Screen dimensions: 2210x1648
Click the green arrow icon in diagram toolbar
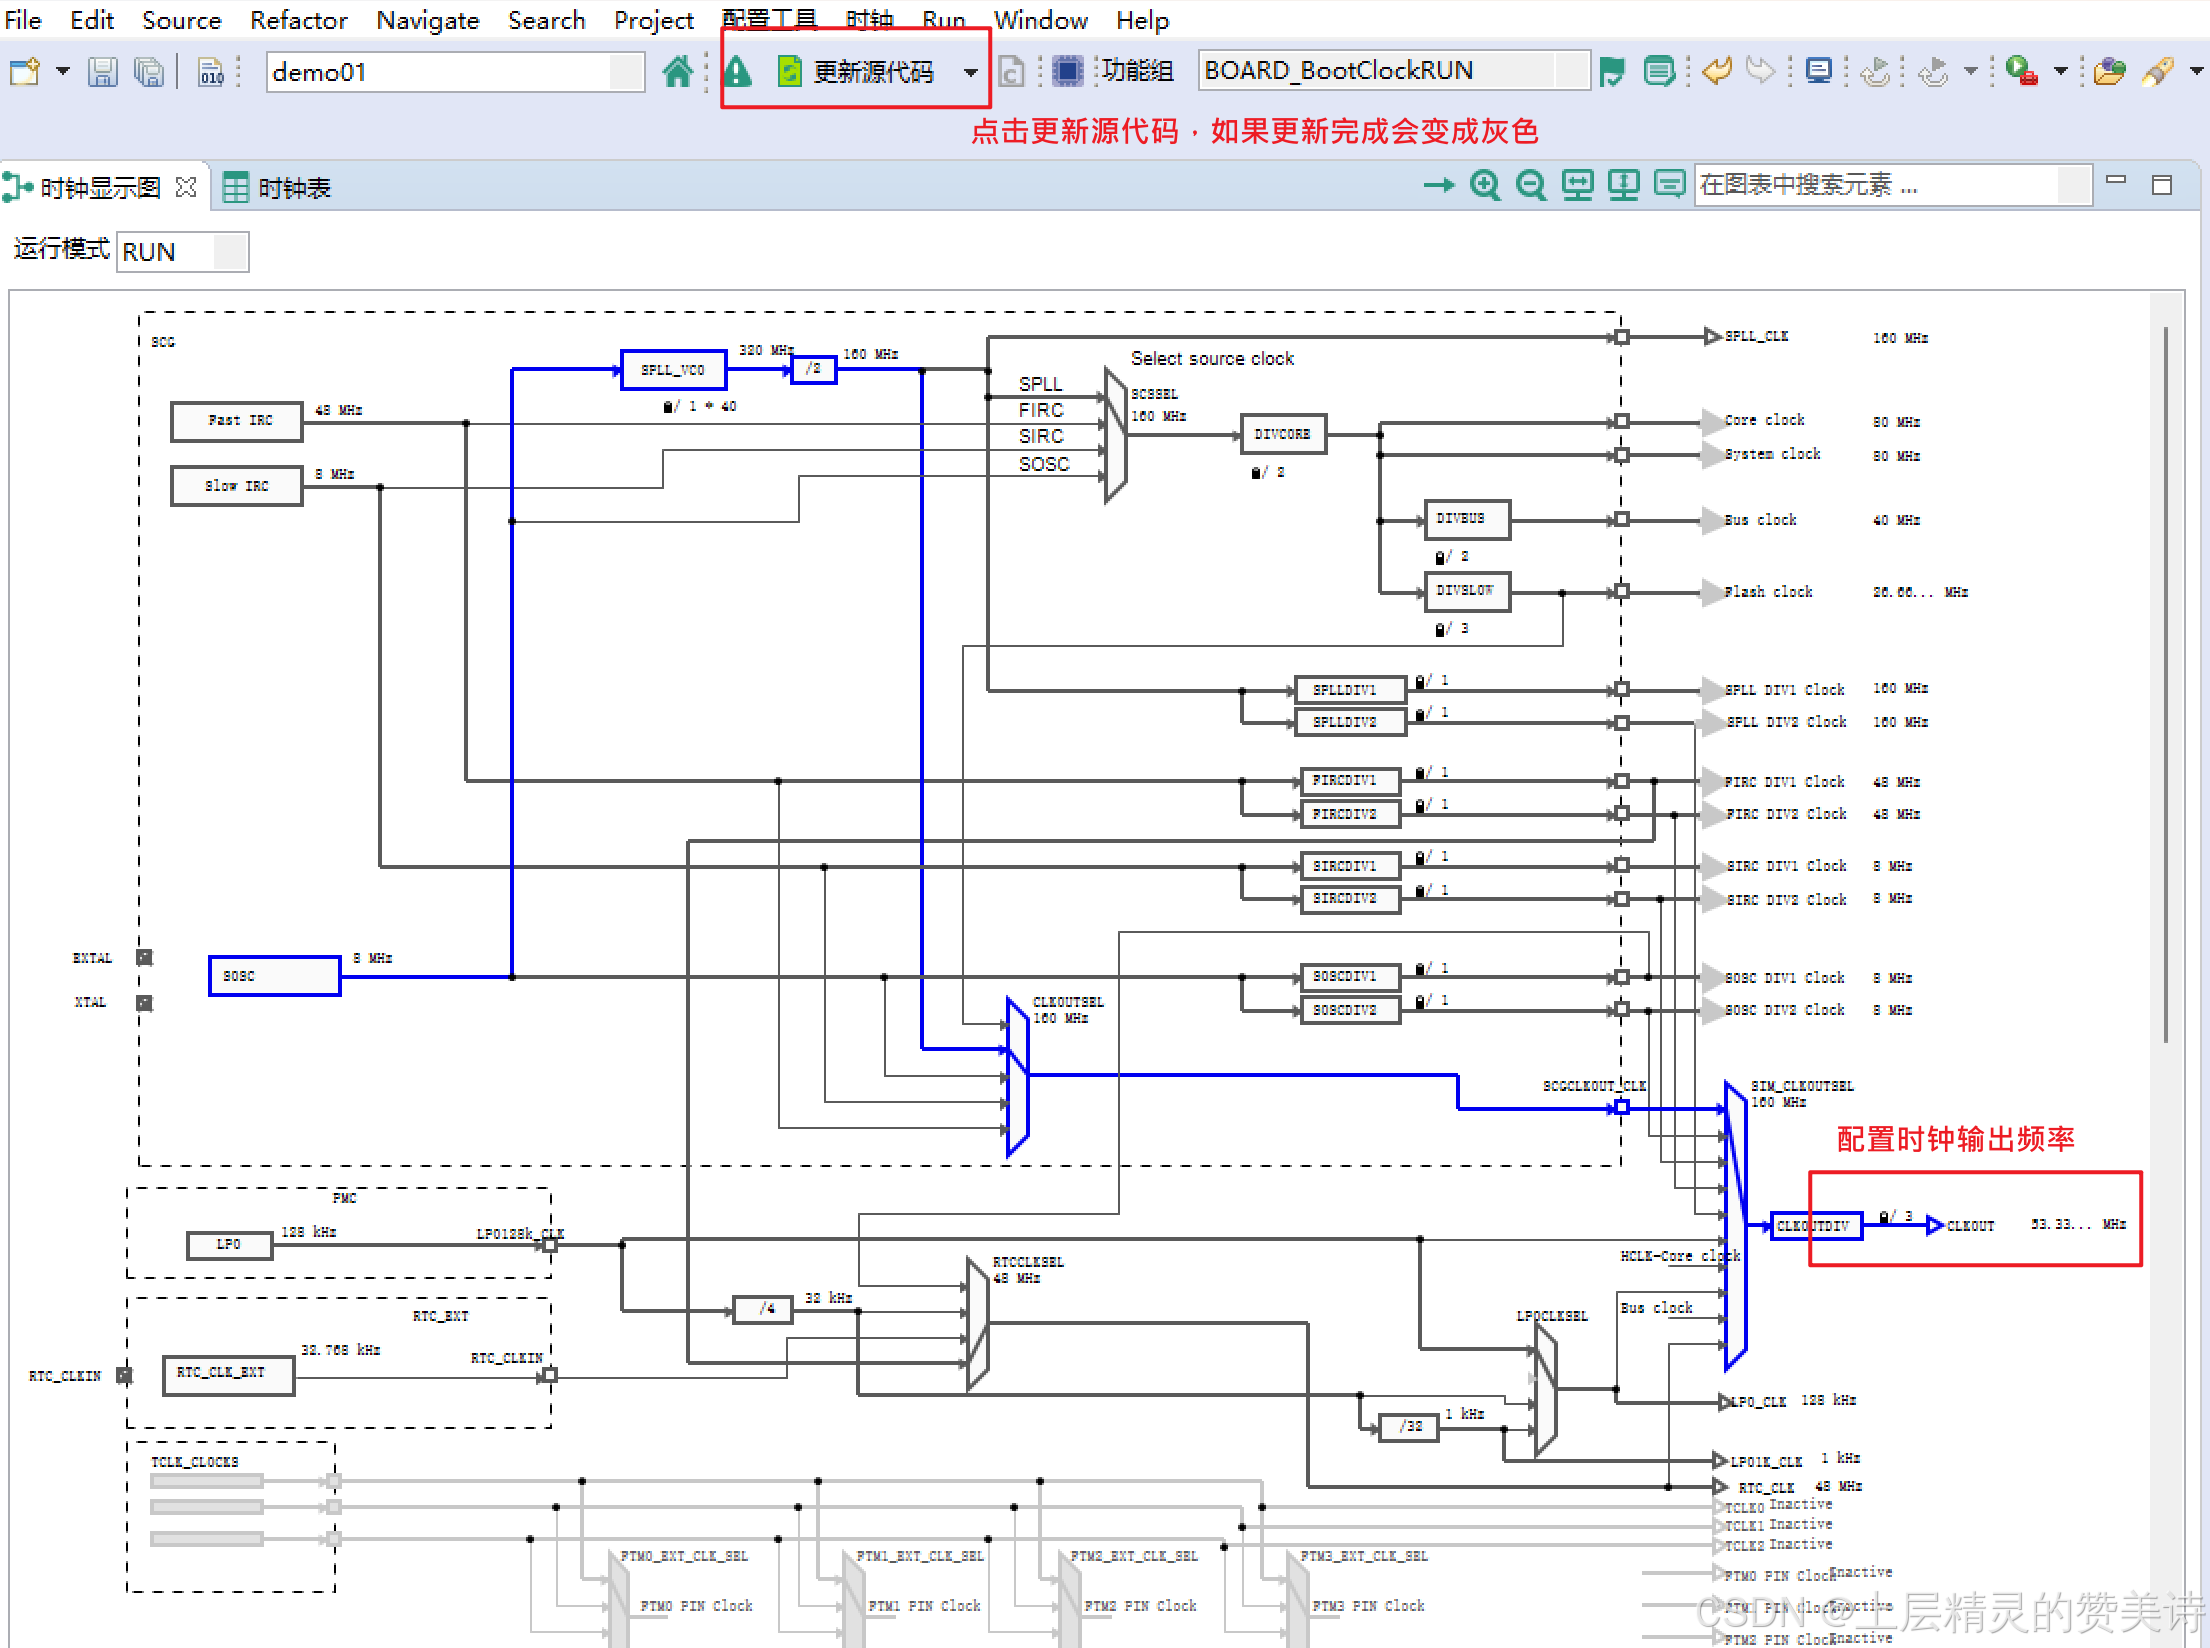[1438, 185]
